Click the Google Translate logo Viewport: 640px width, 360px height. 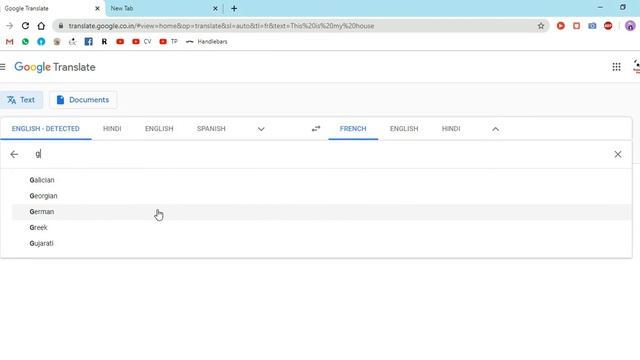55,67
